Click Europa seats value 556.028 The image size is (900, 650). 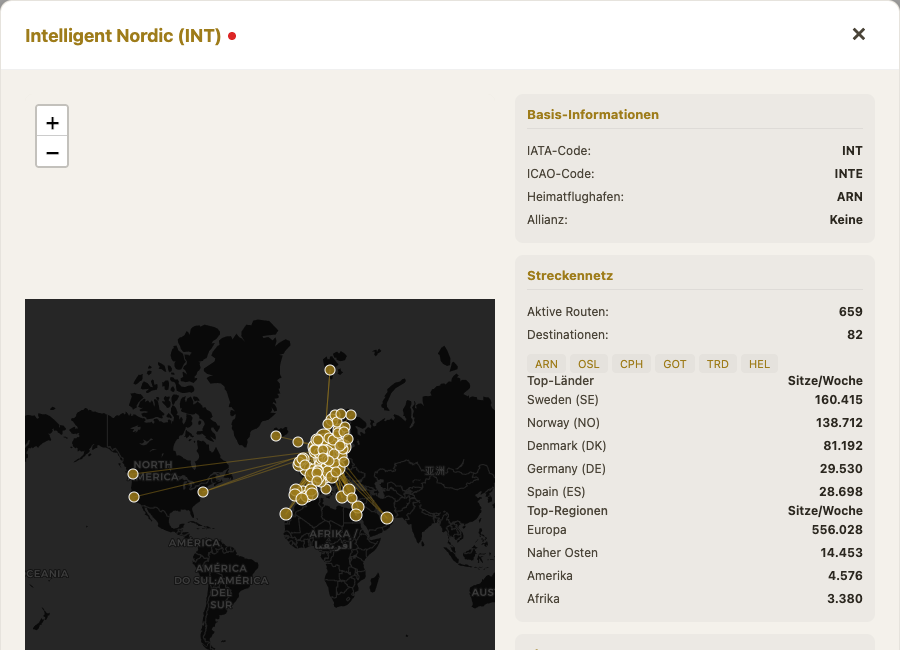click(x=837, y=529)
